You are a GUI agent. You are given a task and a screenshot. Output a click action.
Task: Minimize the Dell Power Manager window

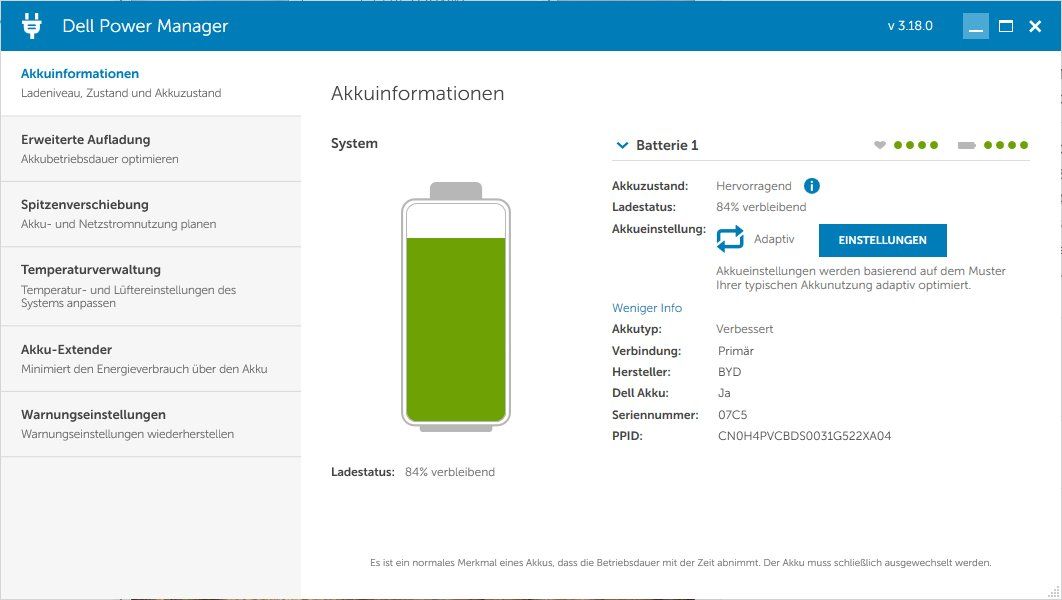[975, 26]
